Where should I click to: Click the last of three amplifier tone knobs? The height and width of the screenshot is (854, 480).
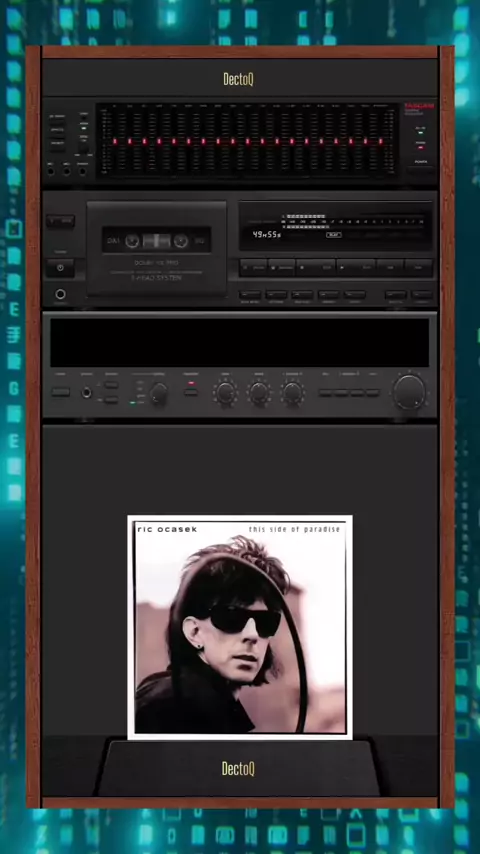pyautogui.click(x=293, y=393)
